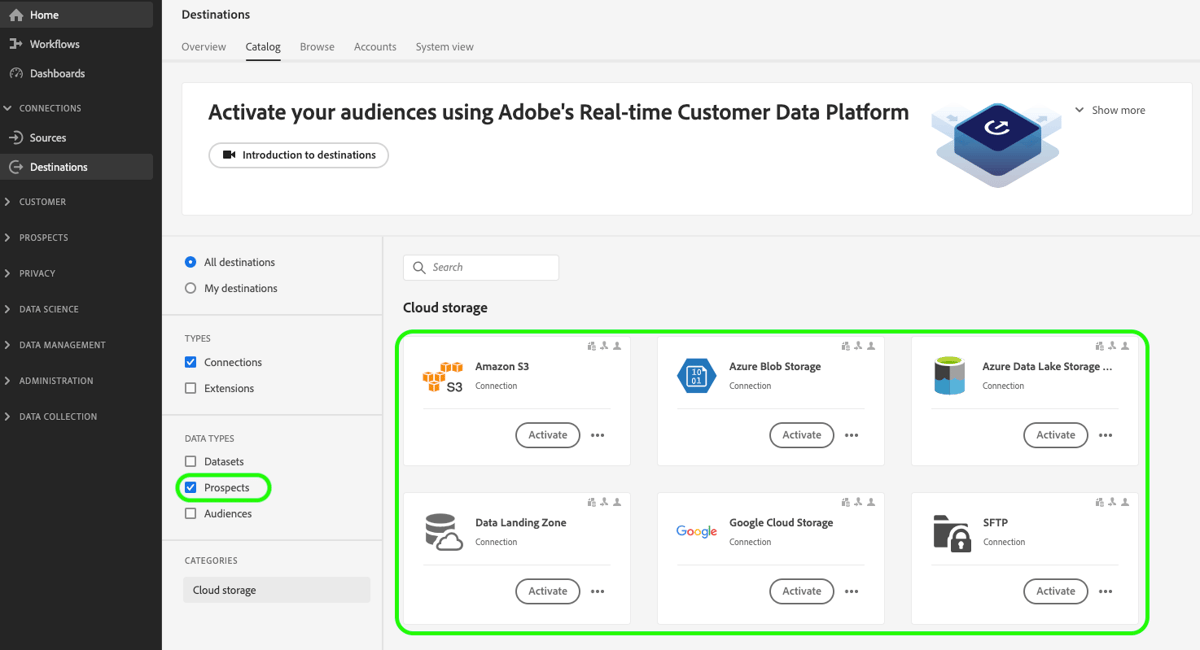Open the Introduction to destinations video
The width and height of the screenshot is (1200, 650).
(x=298, y=155)
